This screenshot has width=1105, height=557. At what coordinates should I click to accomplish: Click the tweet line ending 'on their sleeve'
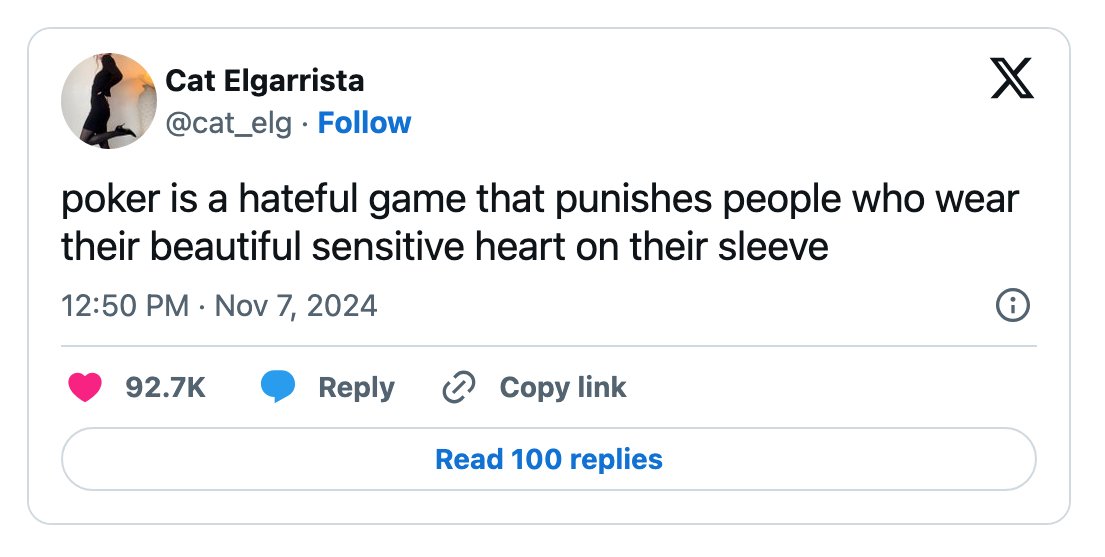coord(445,247)
